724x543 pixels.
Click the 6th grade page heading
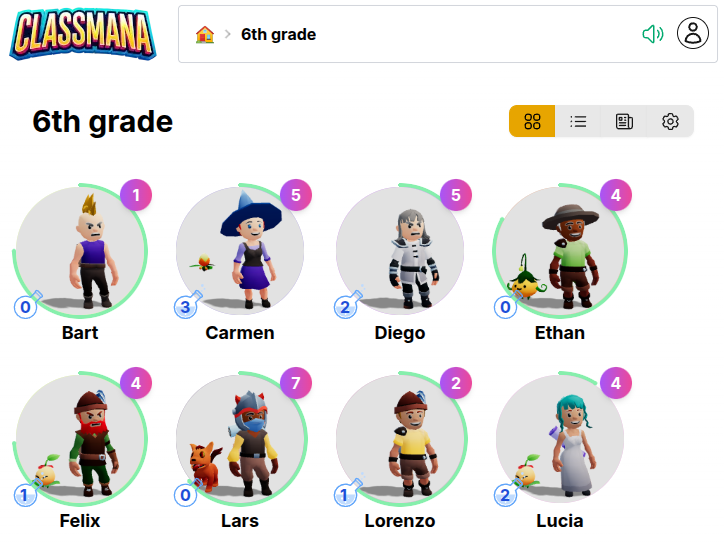point(103,122)
